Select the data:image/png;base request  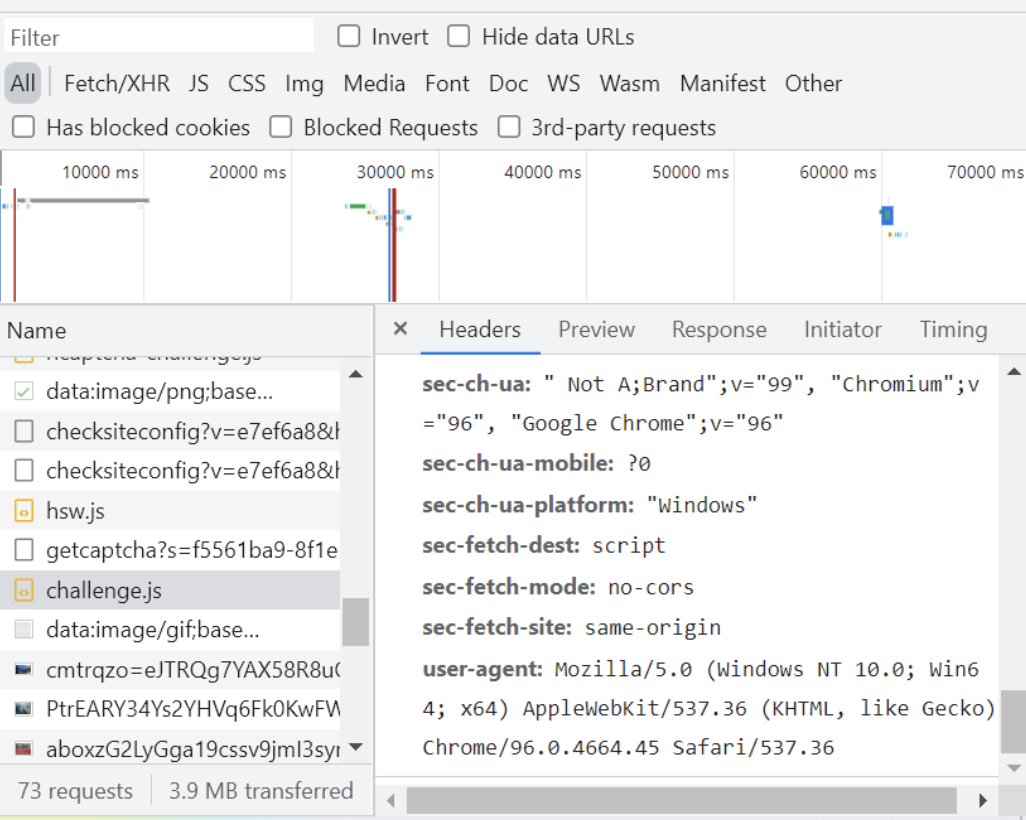(170, 391)
